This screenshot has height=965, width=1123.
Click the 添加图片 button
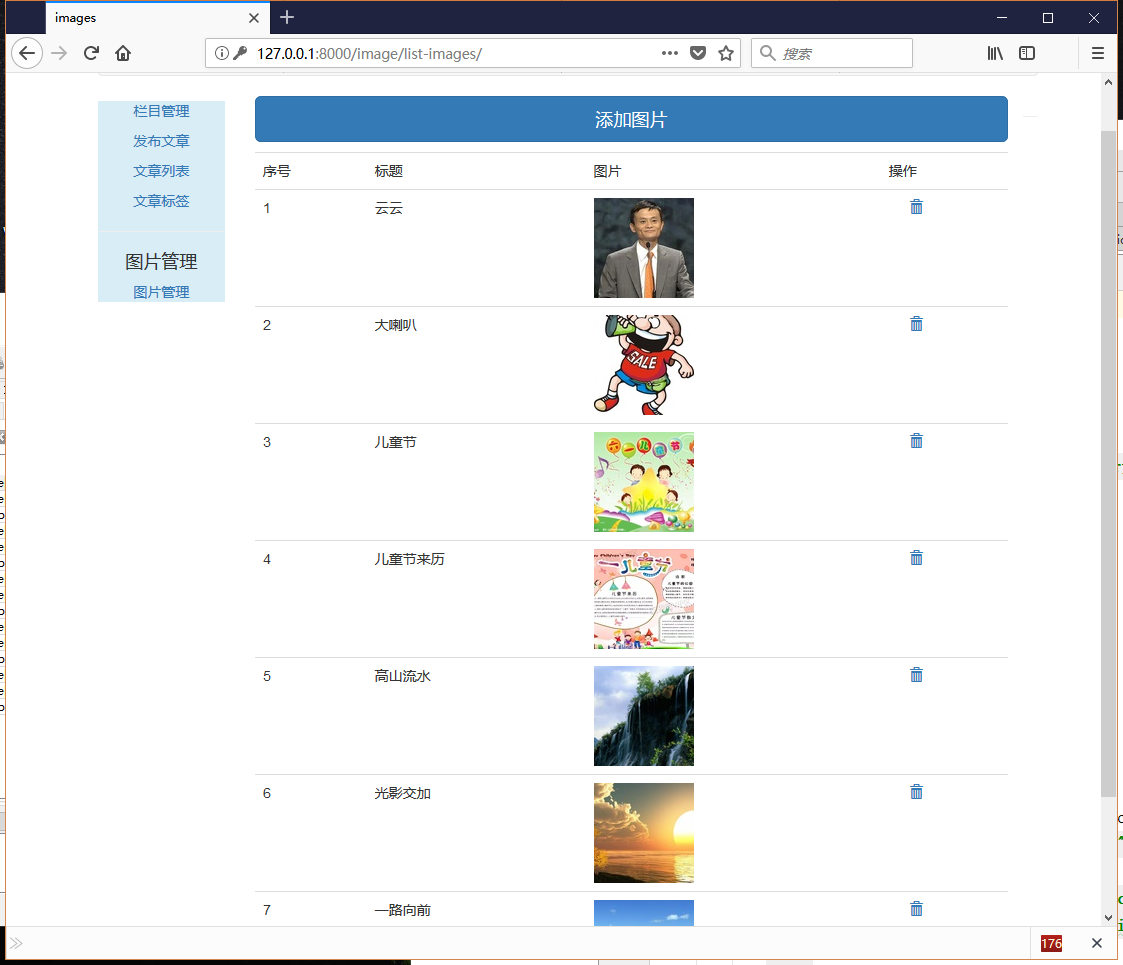[631, 119]
